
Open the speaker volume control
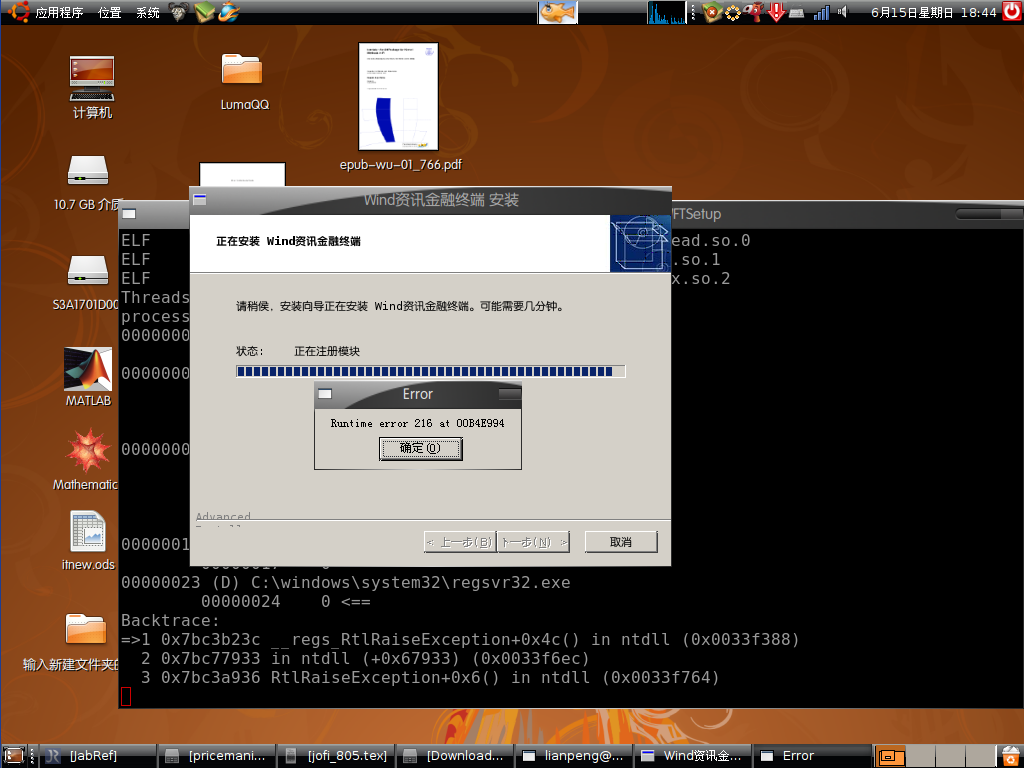[842, 12]
